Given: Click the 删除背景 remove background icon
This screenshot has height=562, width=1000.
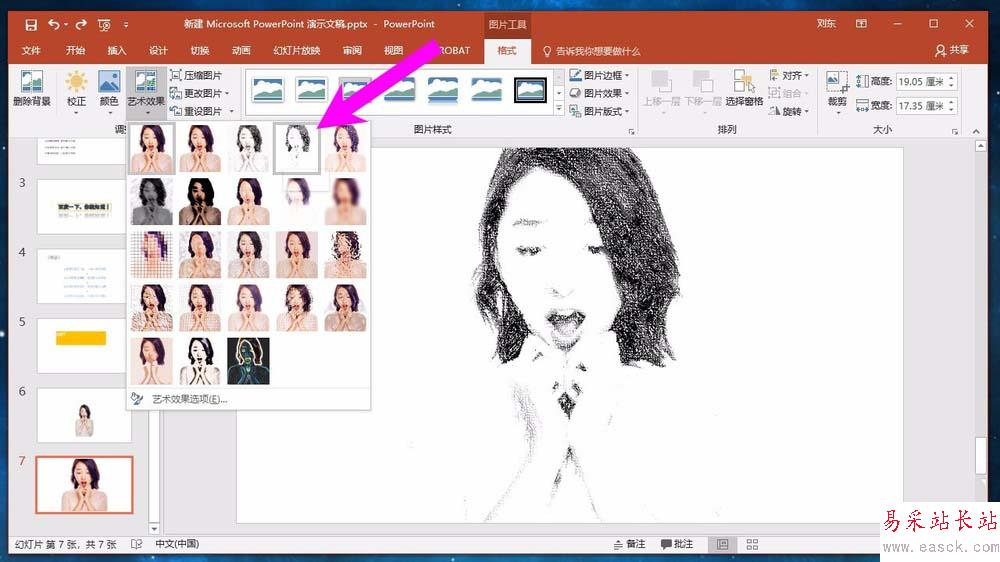Looking at the screenshot, I should (x=32, y=89).
